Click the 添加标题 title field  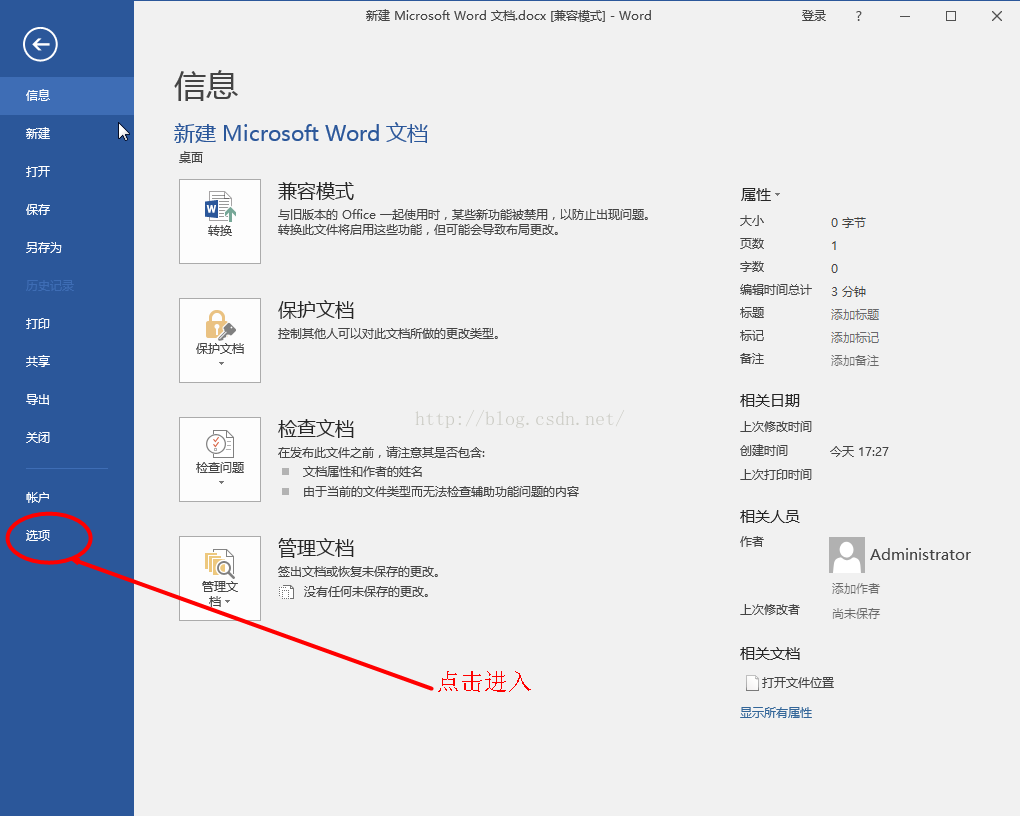click(x=855, y=315)
